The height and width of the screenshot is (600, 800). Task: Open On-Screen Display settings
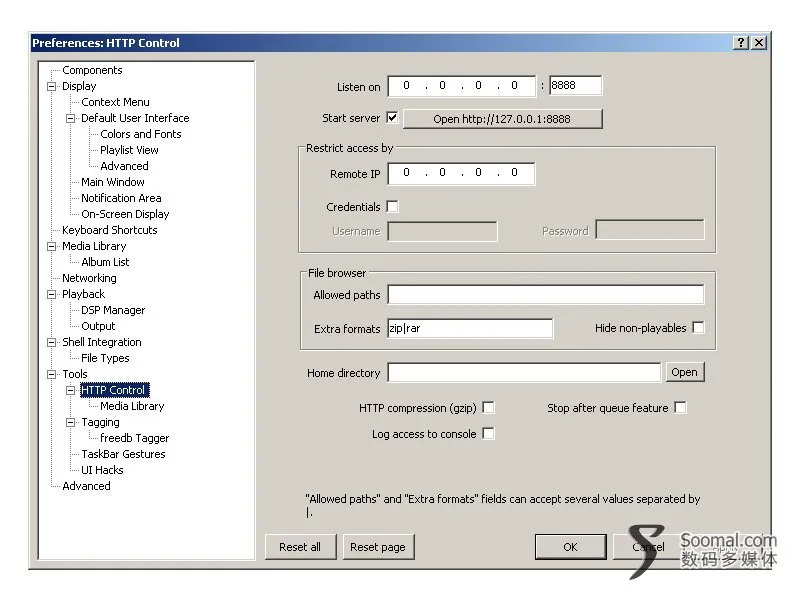[125, 214]
